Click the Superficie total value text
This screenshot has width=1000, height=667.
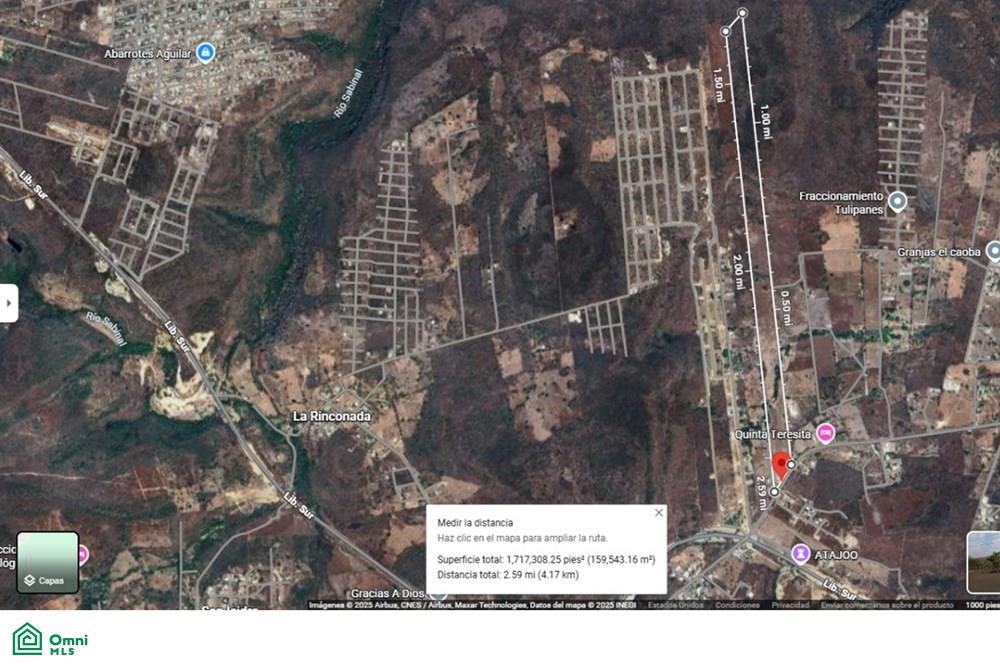tap(547, 559)
